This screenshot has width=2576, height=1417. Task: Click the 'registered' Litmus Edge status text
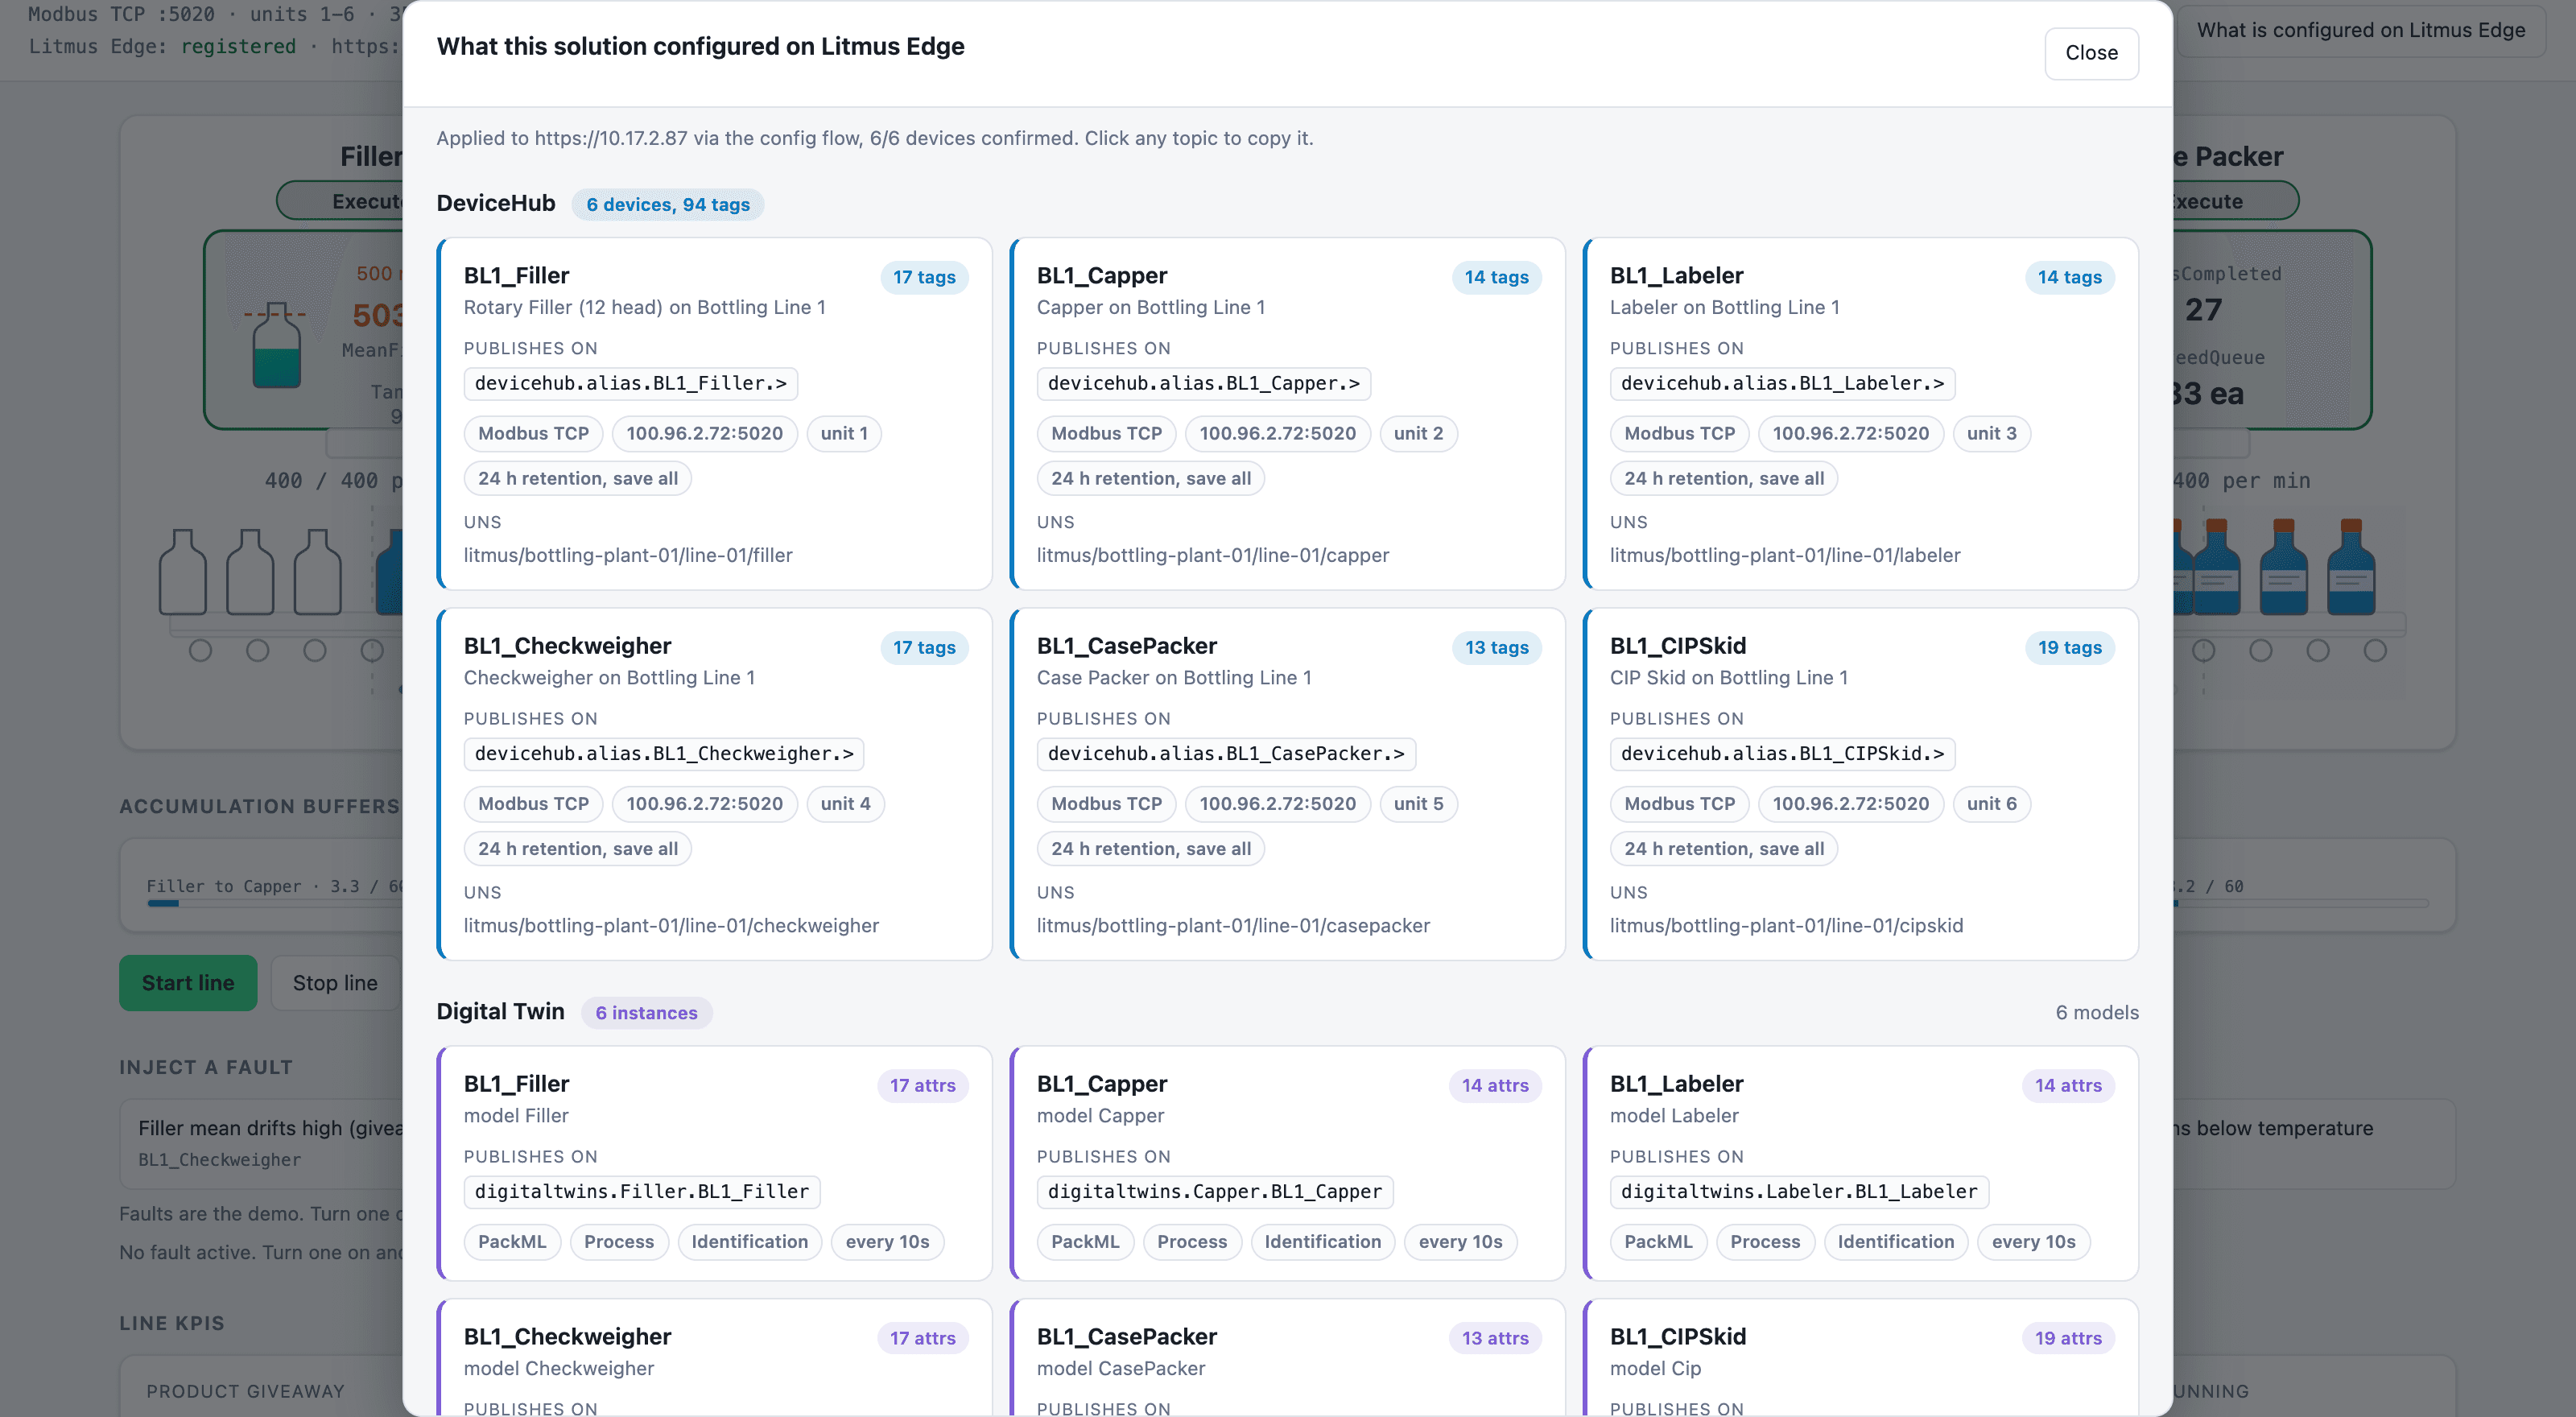coord(238,47)
